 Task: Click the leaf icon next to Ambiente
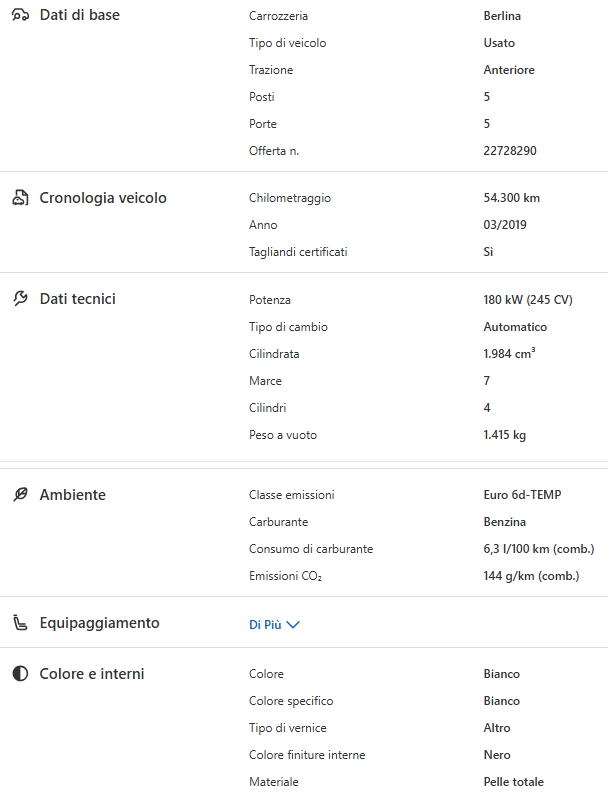[20, 495]
